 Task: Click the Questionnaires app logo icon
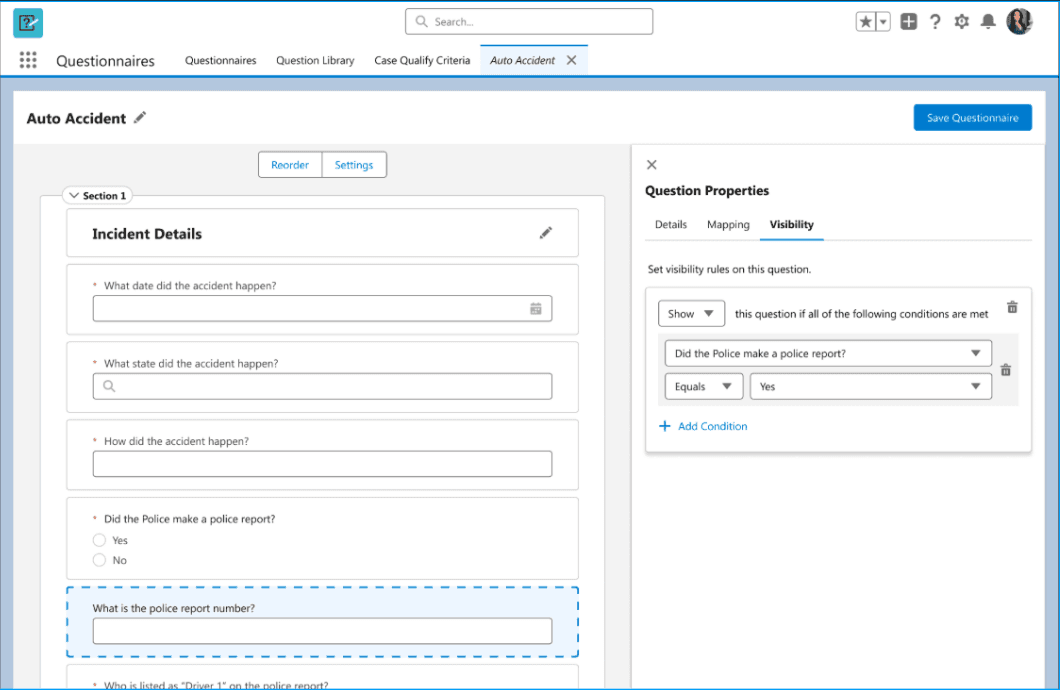28,23
